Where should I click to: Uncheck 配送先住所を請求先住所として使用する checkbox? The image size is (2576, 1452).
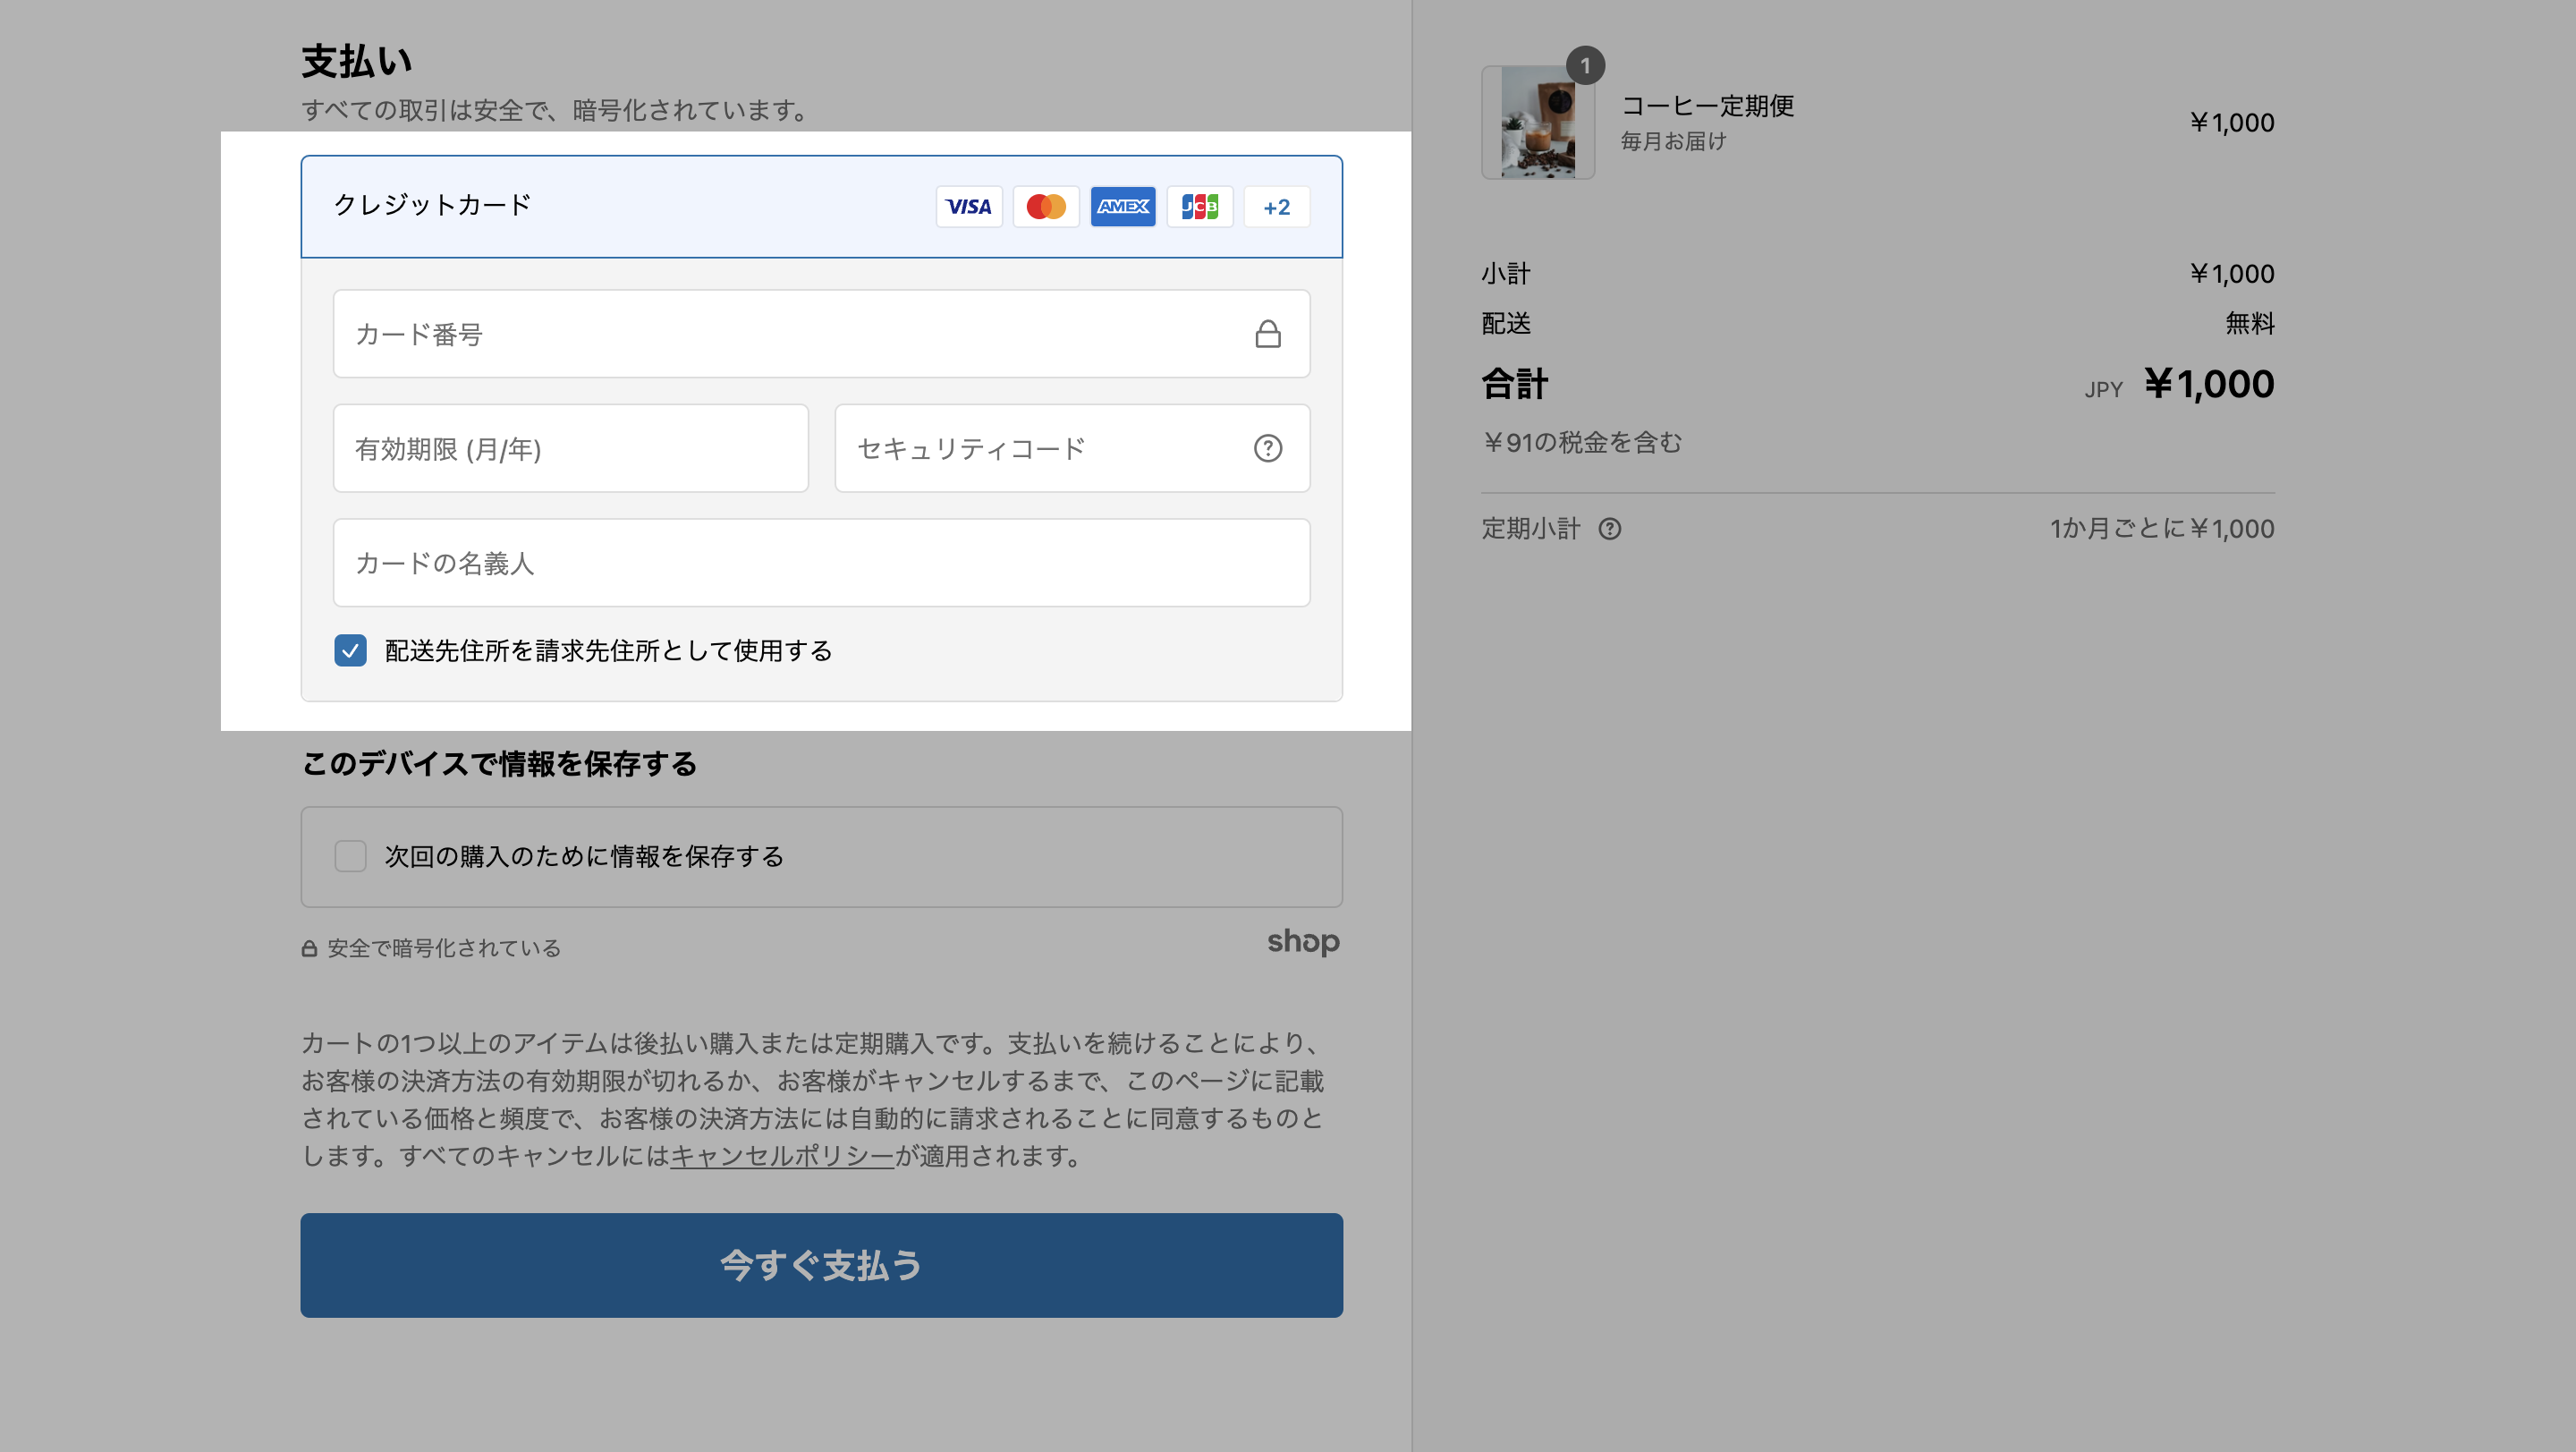tap(350, 651)
